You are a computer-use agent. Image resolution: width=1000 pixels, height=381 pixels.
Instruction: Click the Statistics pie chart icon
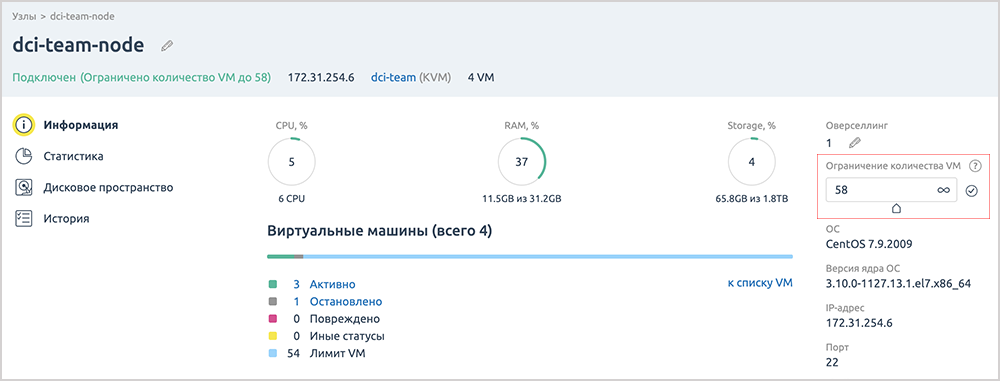point(24,156)
